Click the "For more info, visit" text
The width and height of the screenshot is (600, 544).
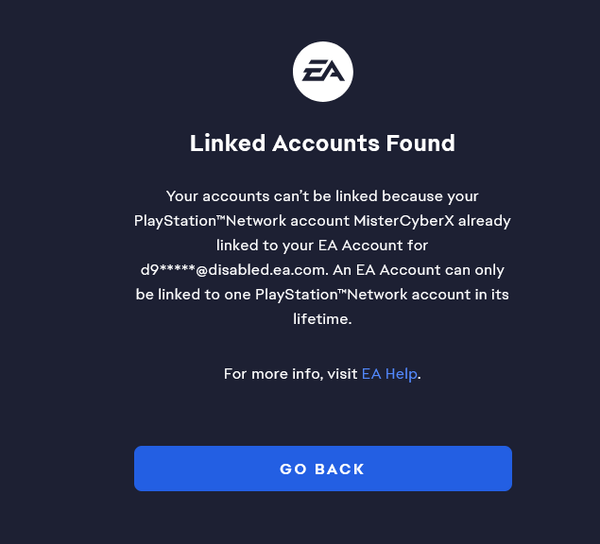coord(290,374)
